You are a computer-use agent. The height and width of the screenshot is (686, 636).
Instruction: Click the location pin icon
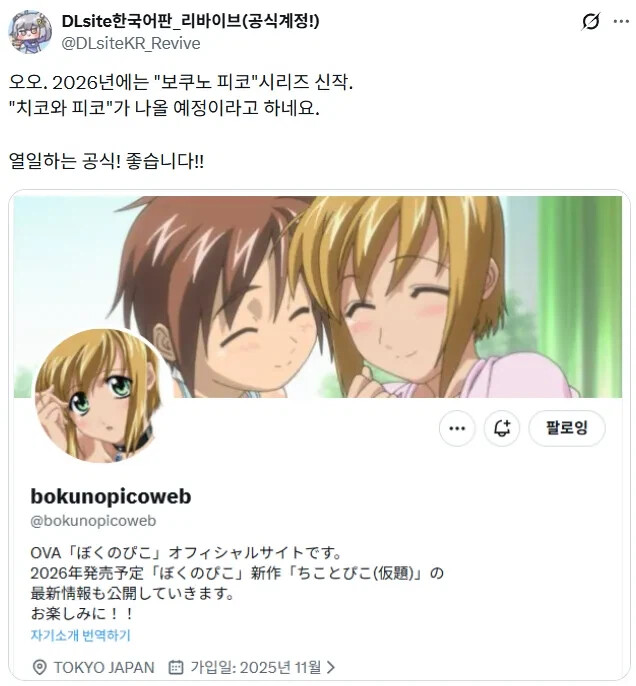(39, 667)
